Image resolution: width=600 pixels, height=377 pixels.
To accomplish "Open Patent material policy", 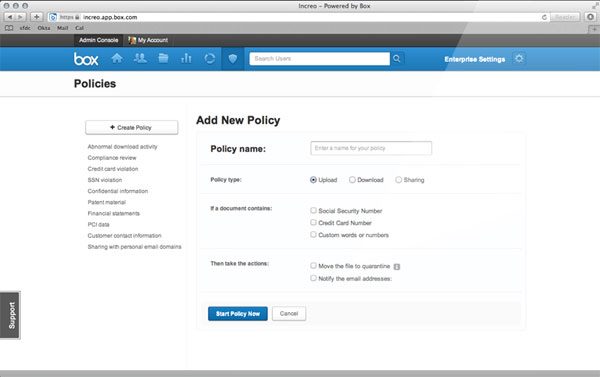I will coord(107,202).
